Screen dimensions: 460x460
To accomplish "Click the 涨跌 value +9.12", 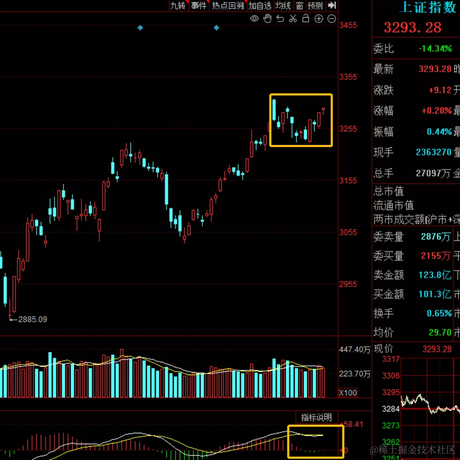I will (x=440, y=90).
